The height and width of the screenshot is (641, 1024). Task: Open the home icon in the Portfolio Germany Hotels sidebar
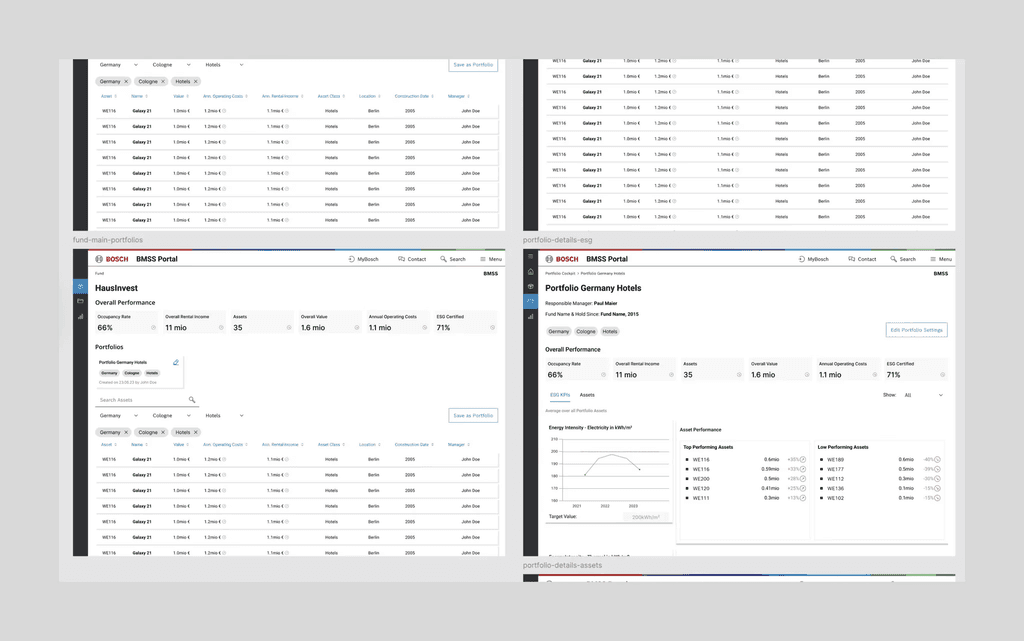point(530,272)
